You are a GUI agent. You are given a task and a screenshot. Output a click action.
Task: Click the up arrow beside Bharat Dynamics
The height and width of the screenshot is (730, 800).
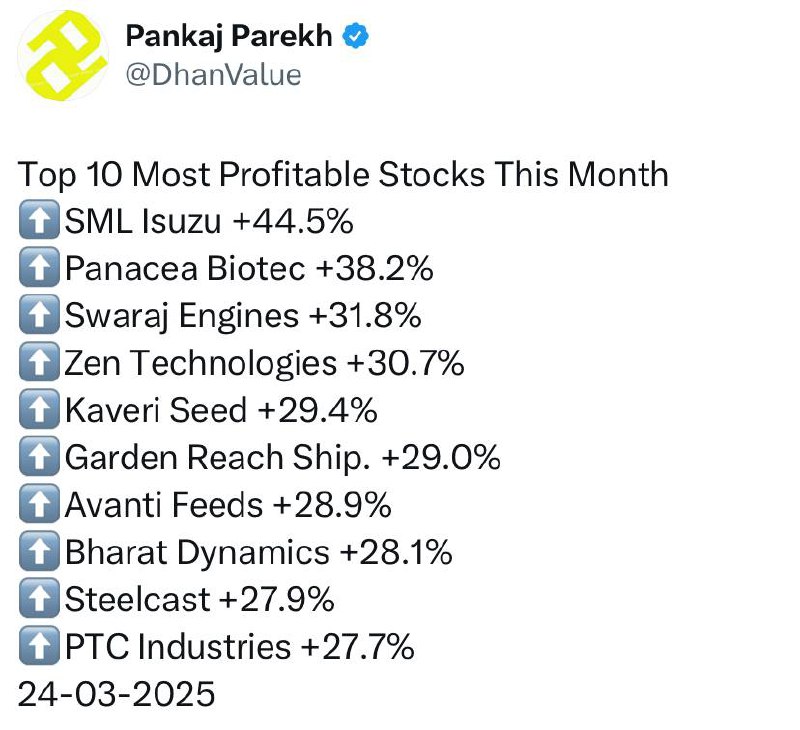coord(39,551)
